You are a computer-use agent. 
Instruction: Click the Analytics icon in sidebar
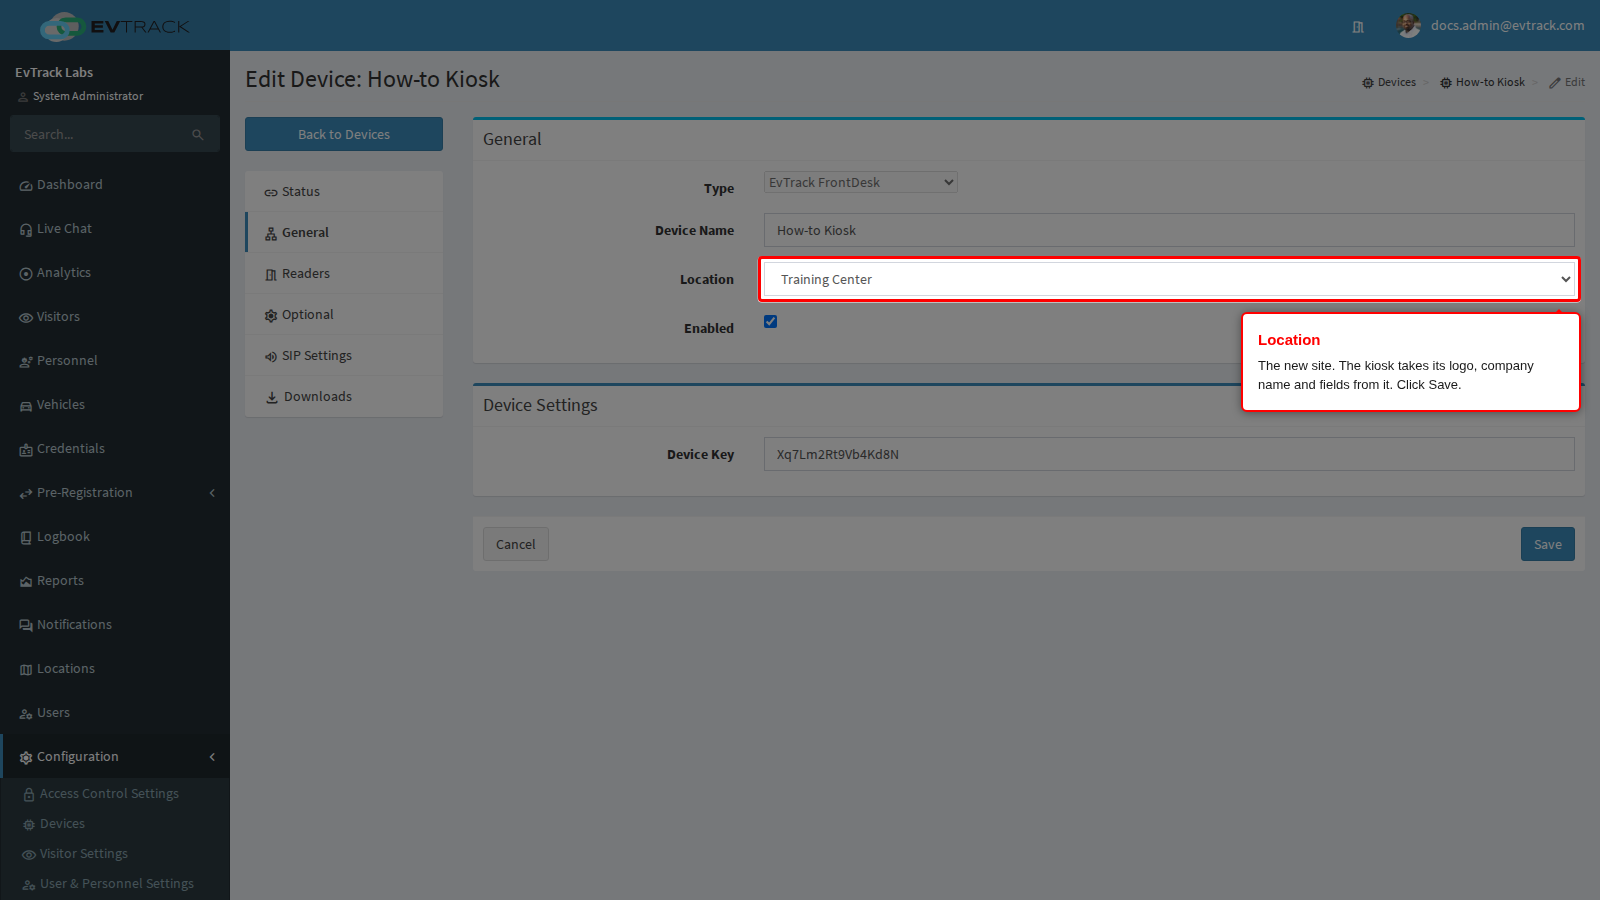pyautogui.click(x=26, y=274)
